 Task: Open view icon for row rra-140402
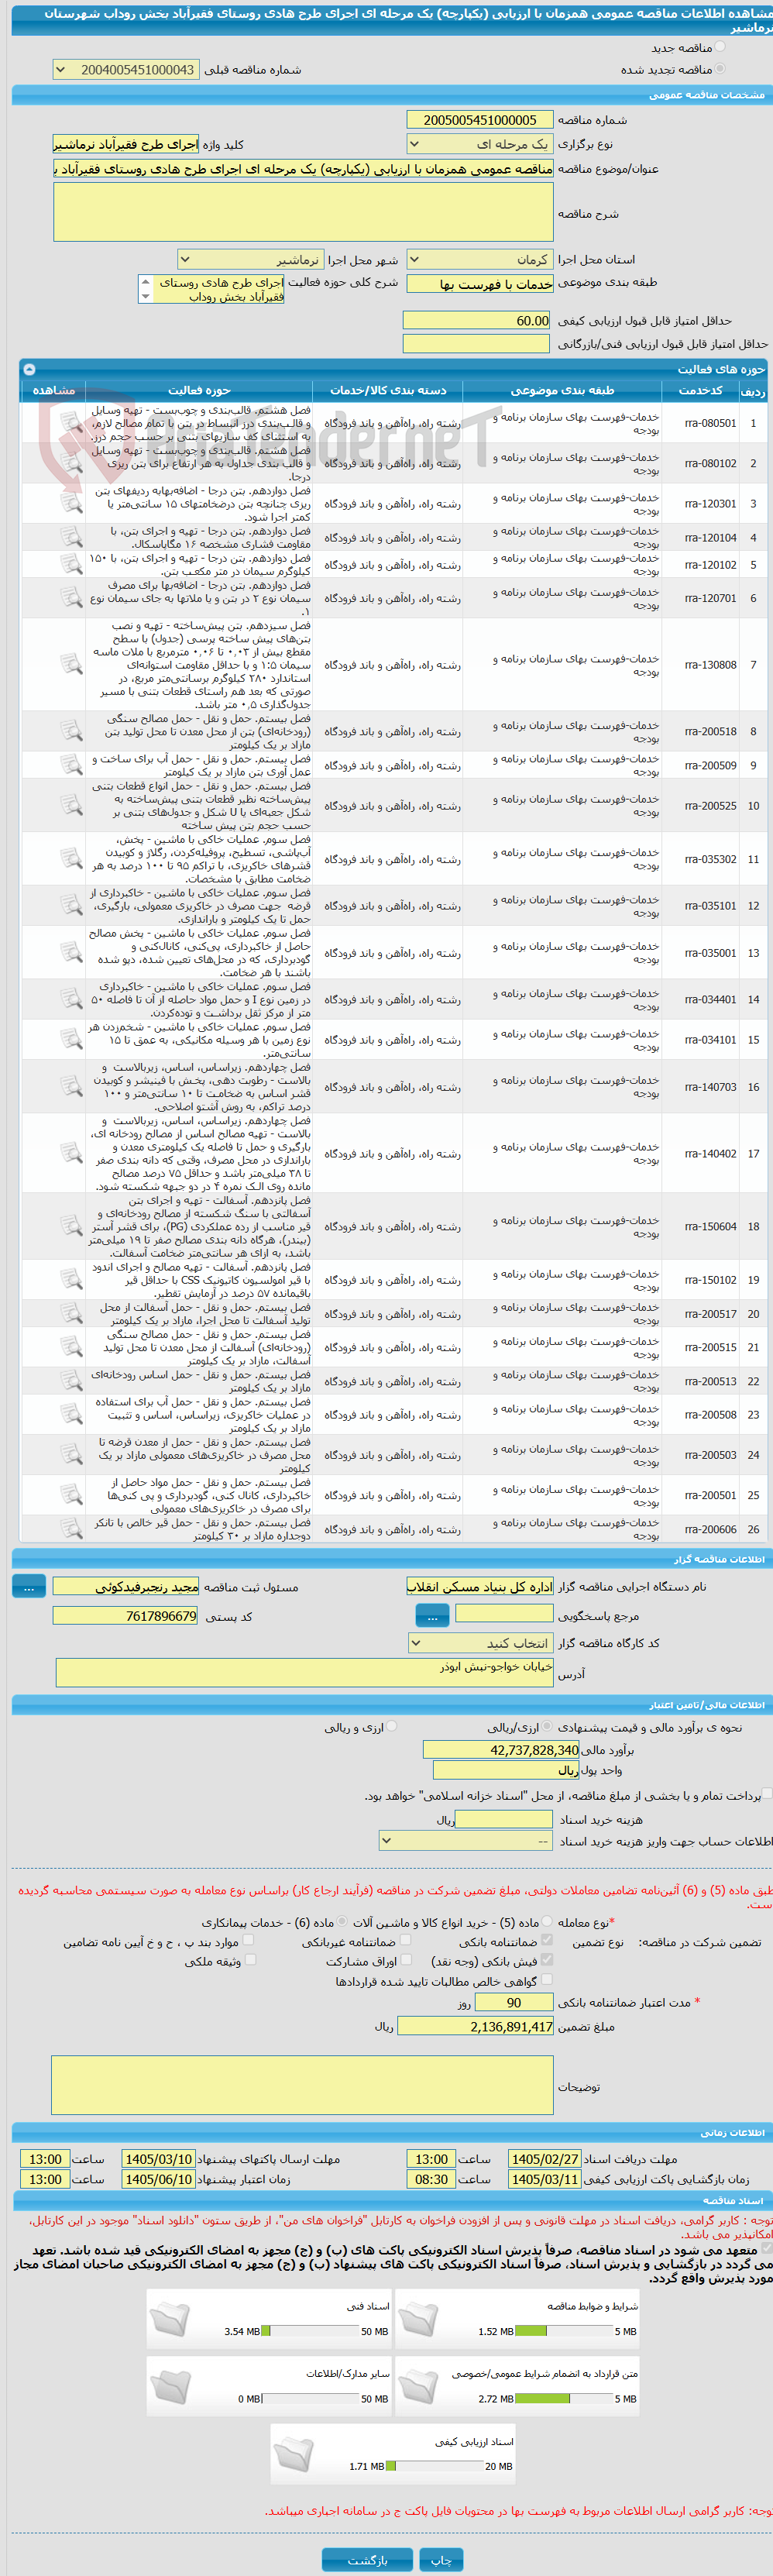[70, 1153]
